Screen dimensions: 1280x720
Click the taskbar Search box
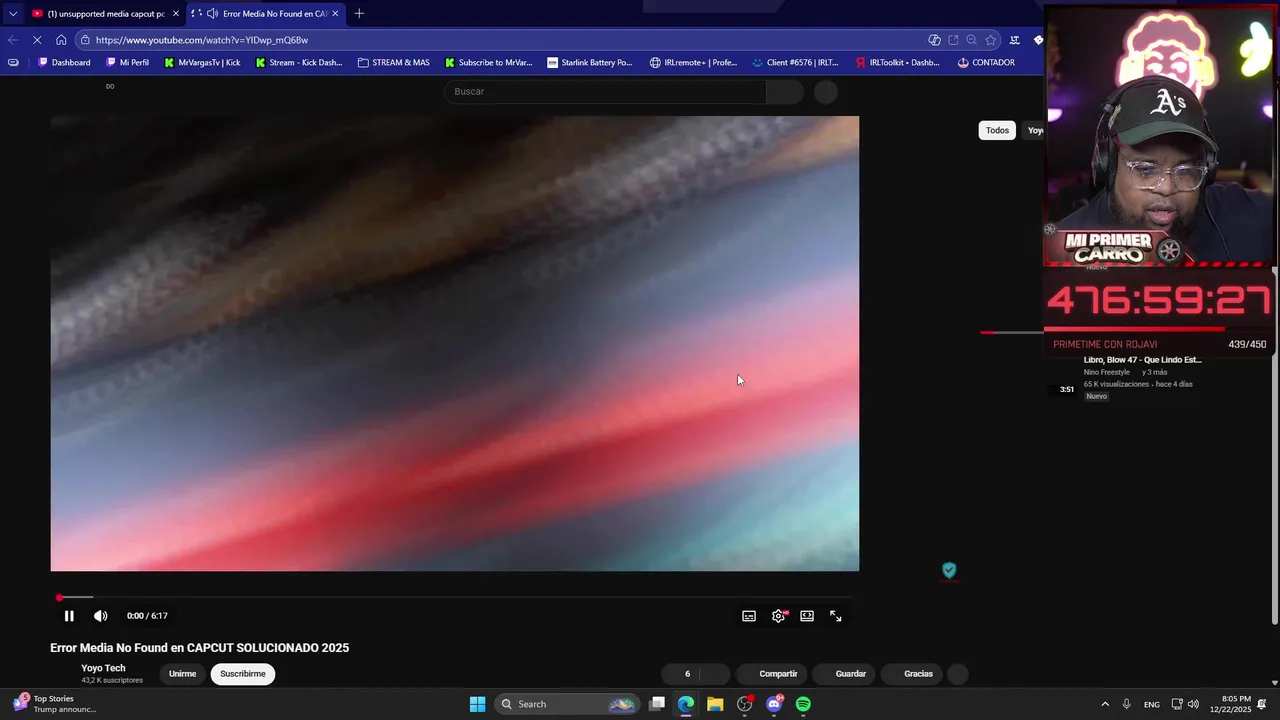(x=567, y=704)
